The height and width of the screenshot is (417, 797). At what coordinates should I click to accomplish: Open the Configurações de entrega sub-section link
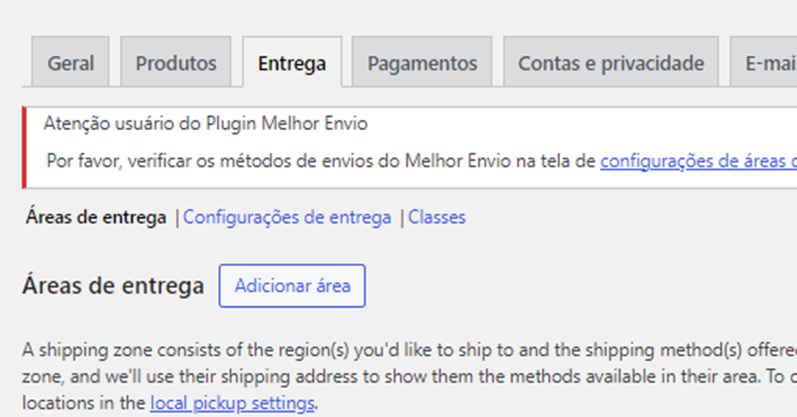pos(287,217)
